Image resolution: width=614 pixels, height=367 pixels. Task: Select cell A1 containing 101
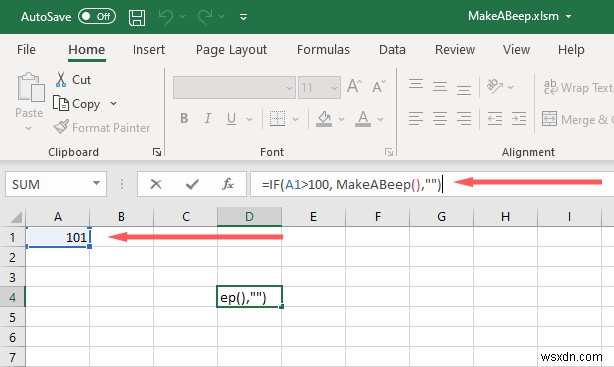click(58, 237)
